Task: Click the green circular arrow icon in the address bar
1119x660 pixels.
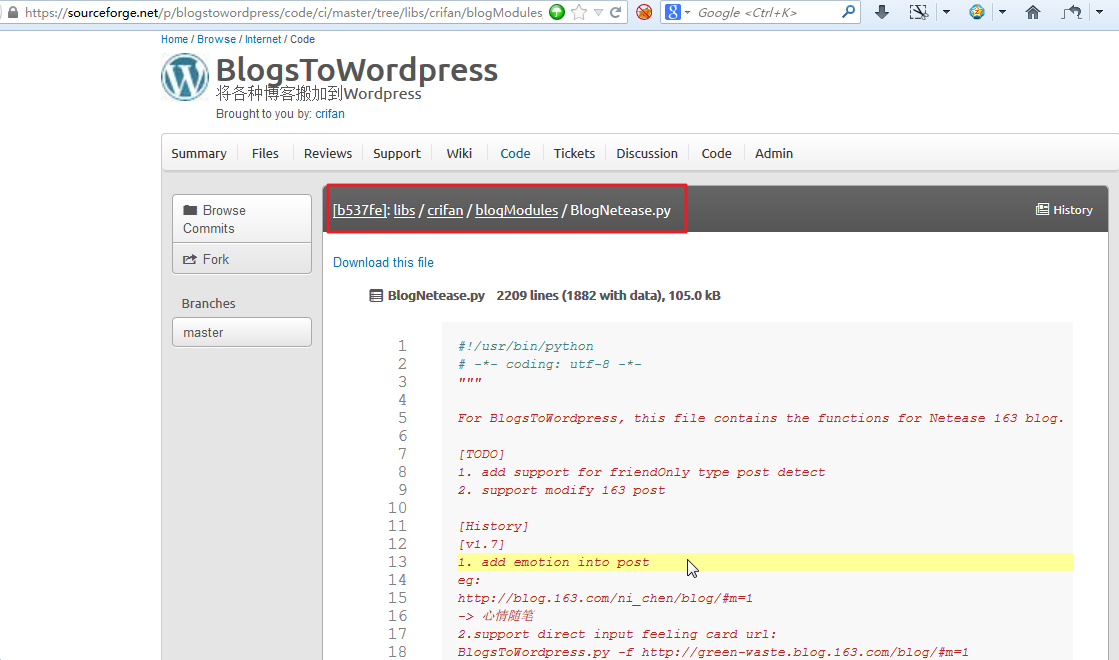Action: point(557,12)
